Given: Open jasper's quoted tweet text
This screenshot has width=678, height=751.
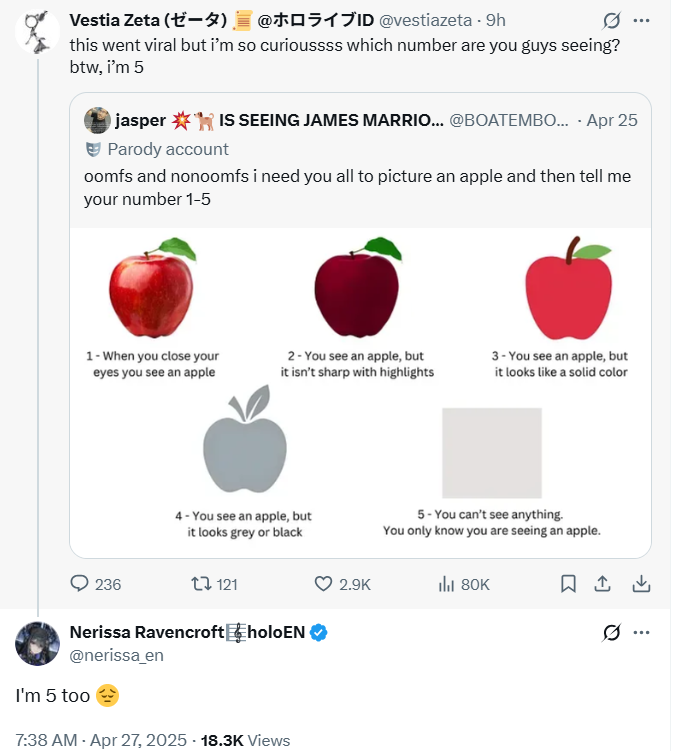Looking at the screenshot, I should [358, 187].
